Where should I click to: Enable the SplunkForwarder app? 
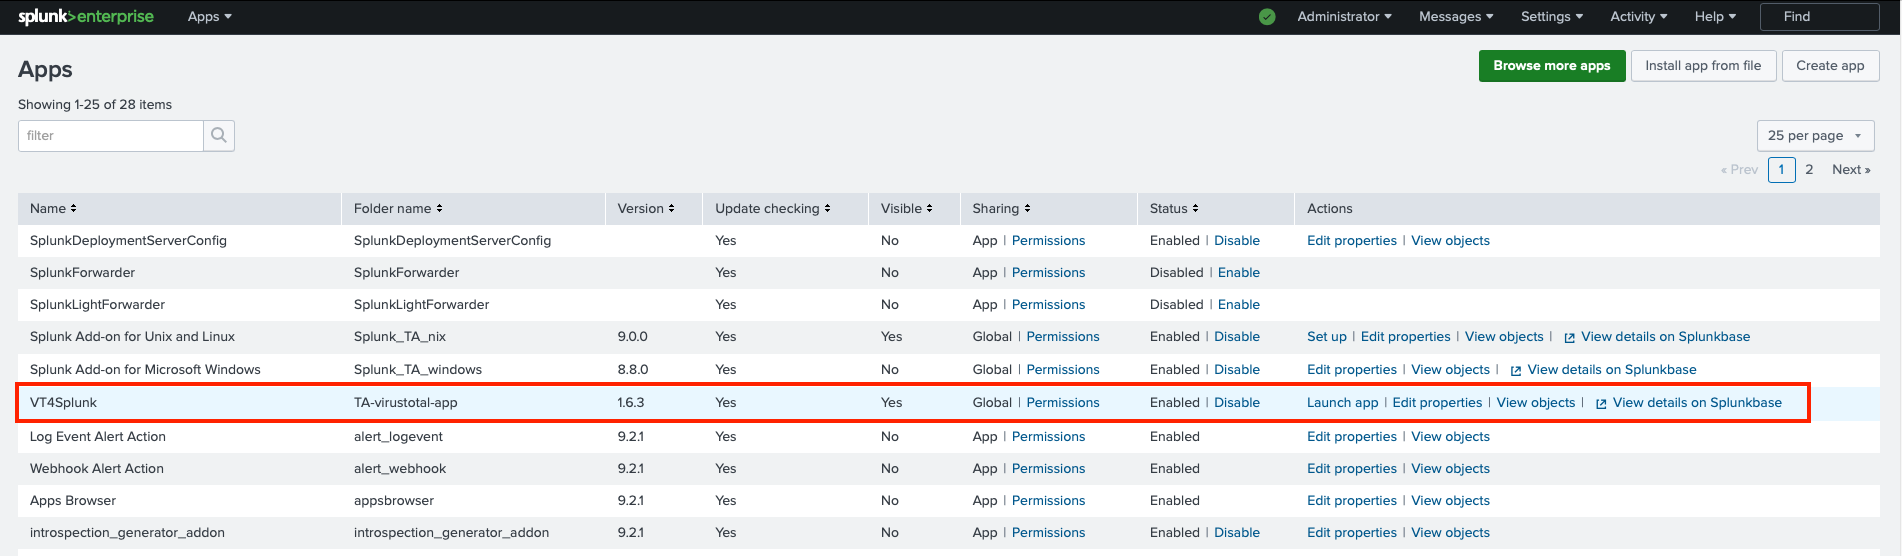pos(1238,273)
